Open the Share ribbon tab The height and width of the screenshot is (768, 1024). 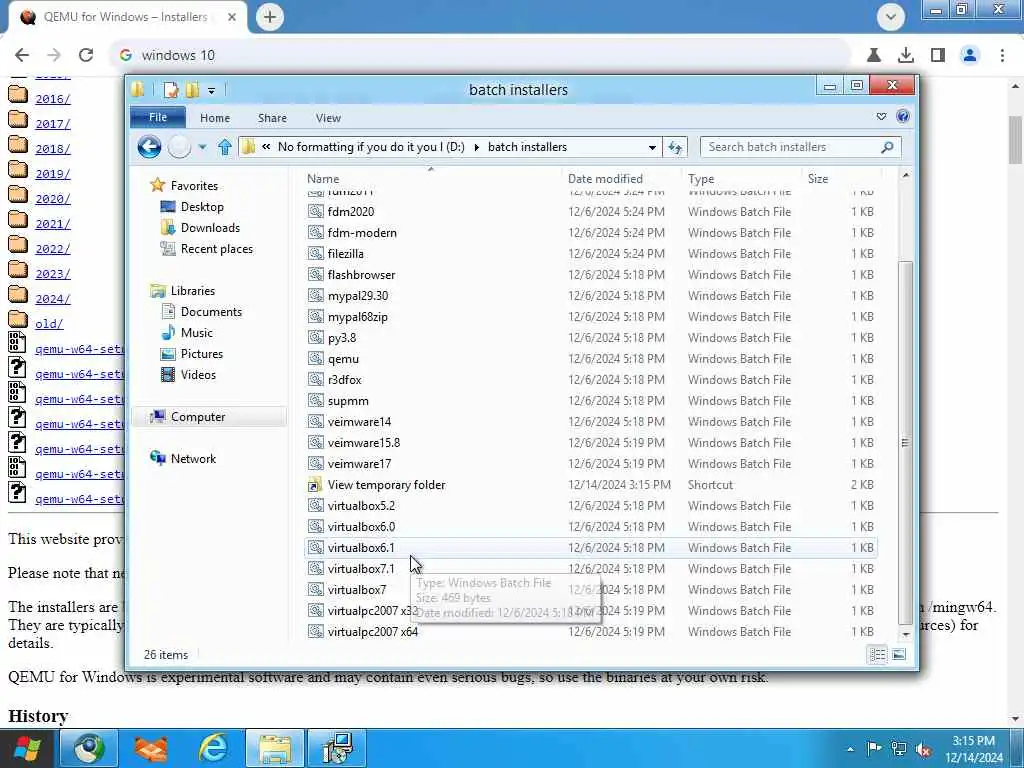pos(272,118)
